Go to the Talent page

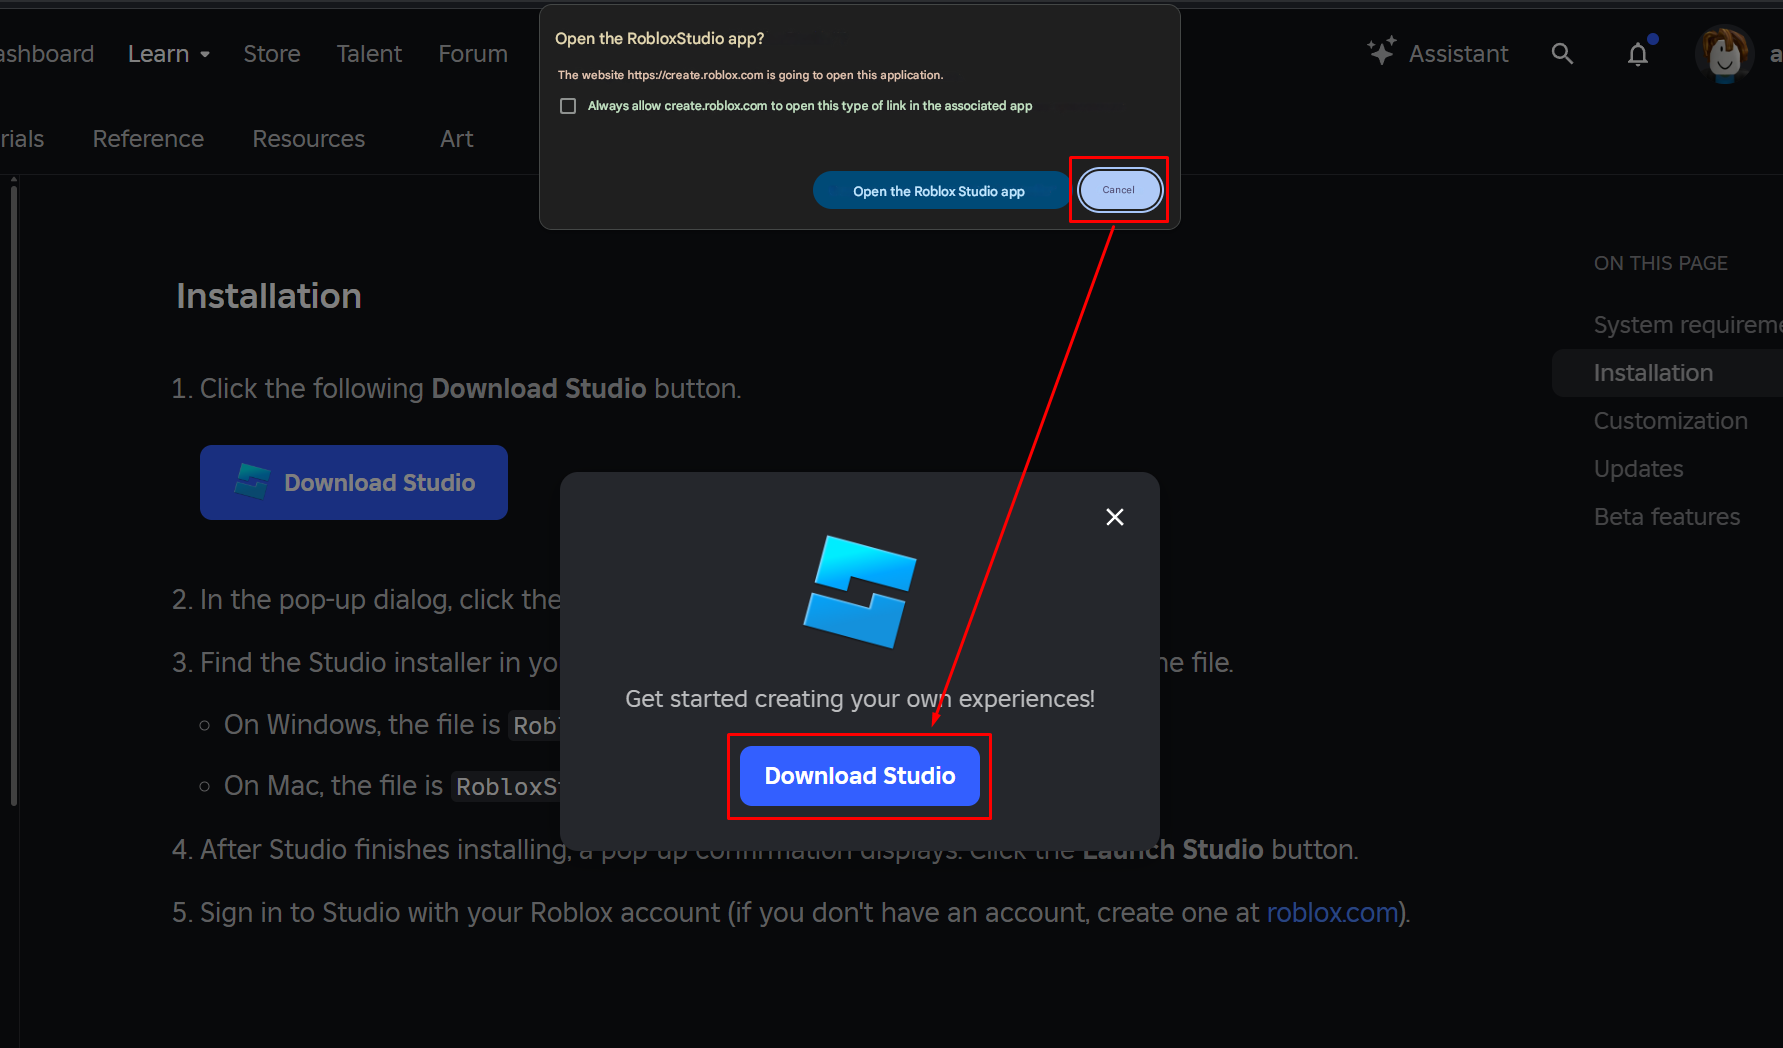point(369,54)
